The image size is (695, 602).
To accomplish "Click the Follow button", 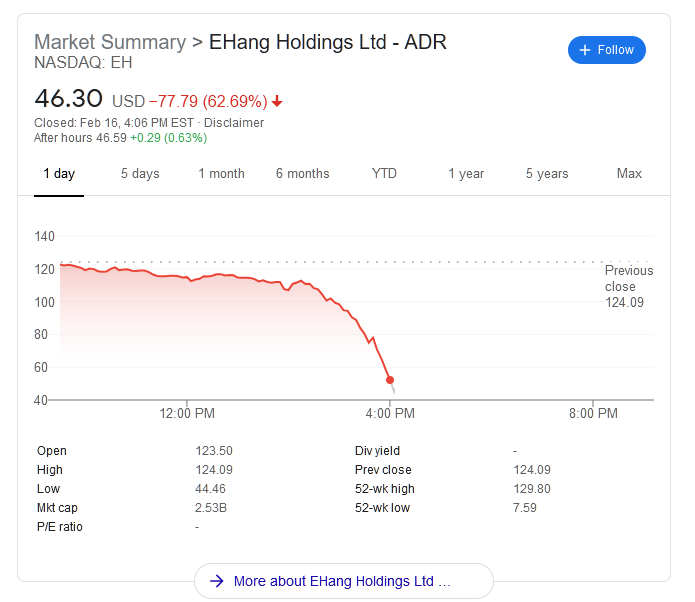I will point(606,50).
